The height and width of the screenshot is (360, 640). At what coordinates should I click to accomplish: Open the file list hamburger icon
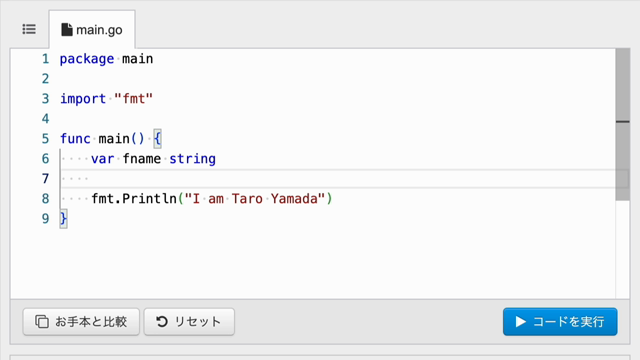(x=29, y=29)
